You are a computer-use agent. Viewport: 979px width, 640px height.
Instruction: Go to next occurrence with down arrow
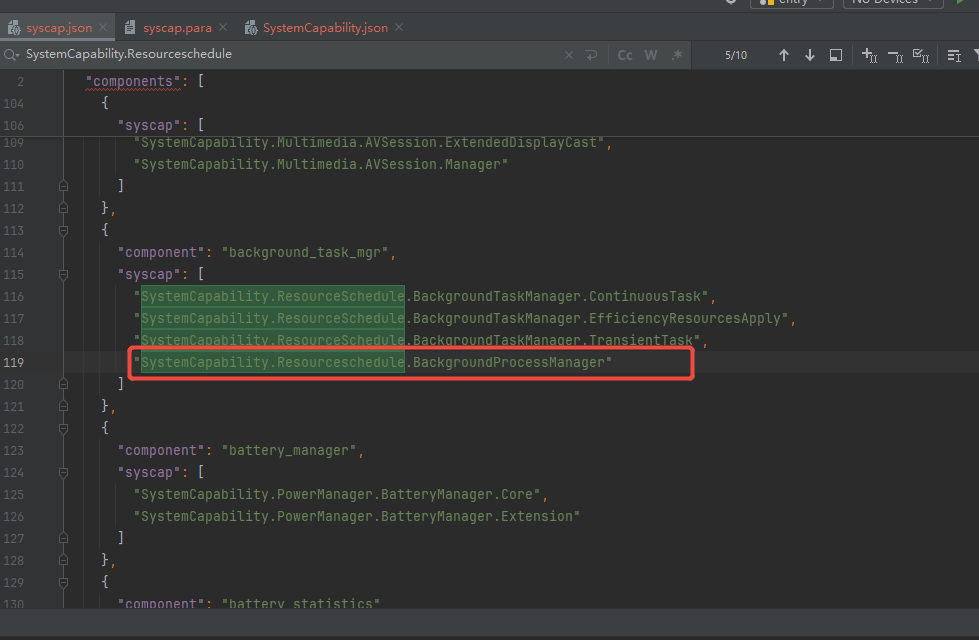coord(810,55)
